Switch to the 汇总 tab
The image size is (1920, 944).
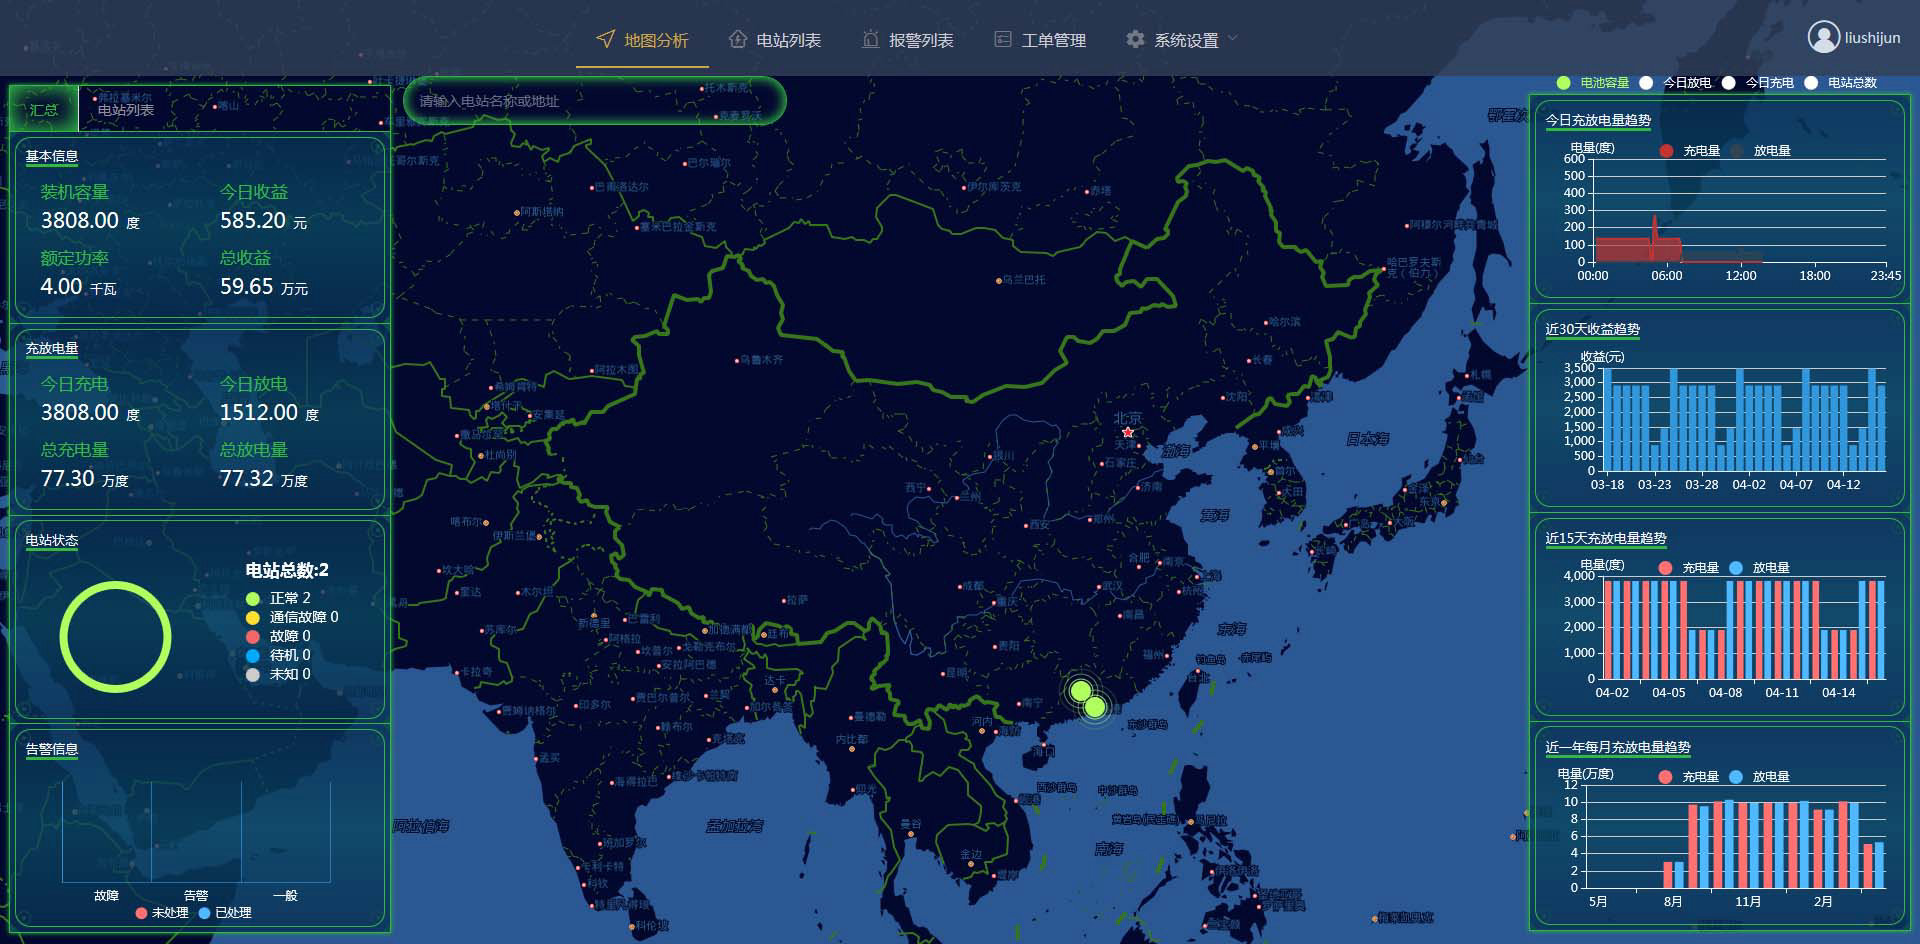pyautogui.click(x=44, y=109)
